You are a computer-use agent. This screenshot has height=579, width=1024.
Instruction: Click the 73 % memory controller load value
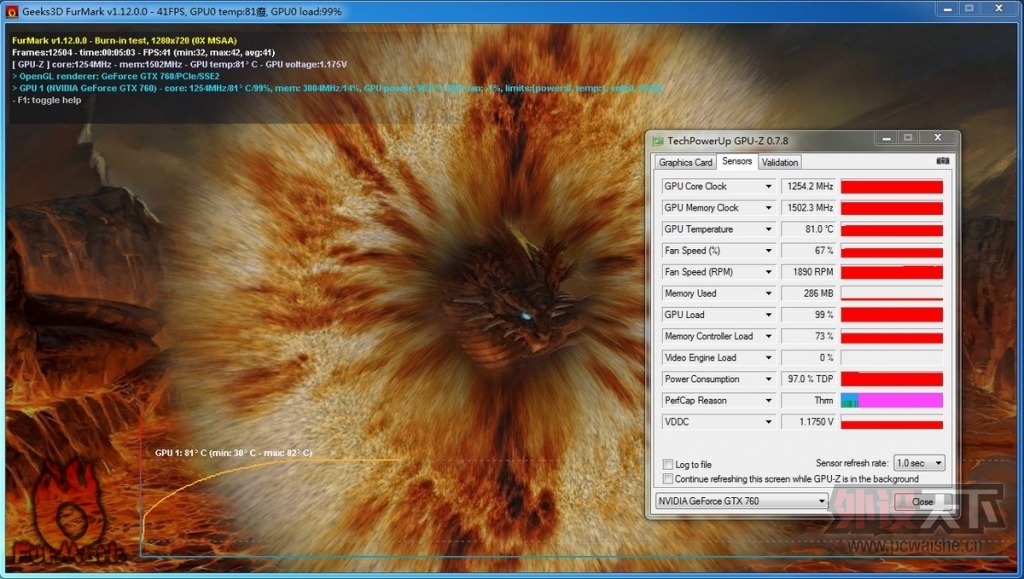(808, 337)
